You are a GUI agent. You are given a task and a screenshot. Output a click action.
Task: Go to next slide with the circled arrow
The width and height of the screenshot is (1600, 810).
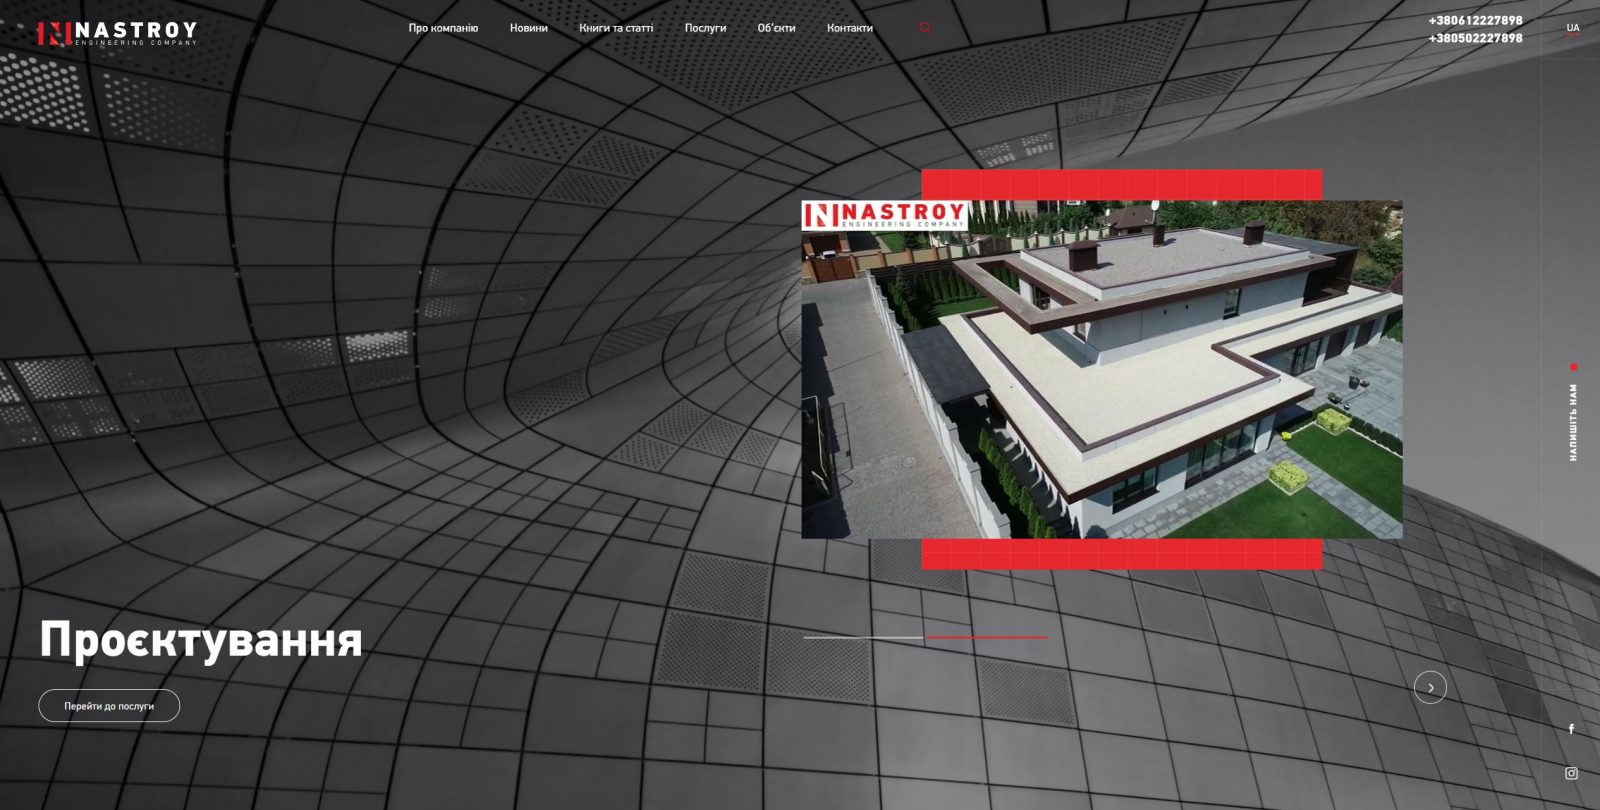pos(1430,687)
